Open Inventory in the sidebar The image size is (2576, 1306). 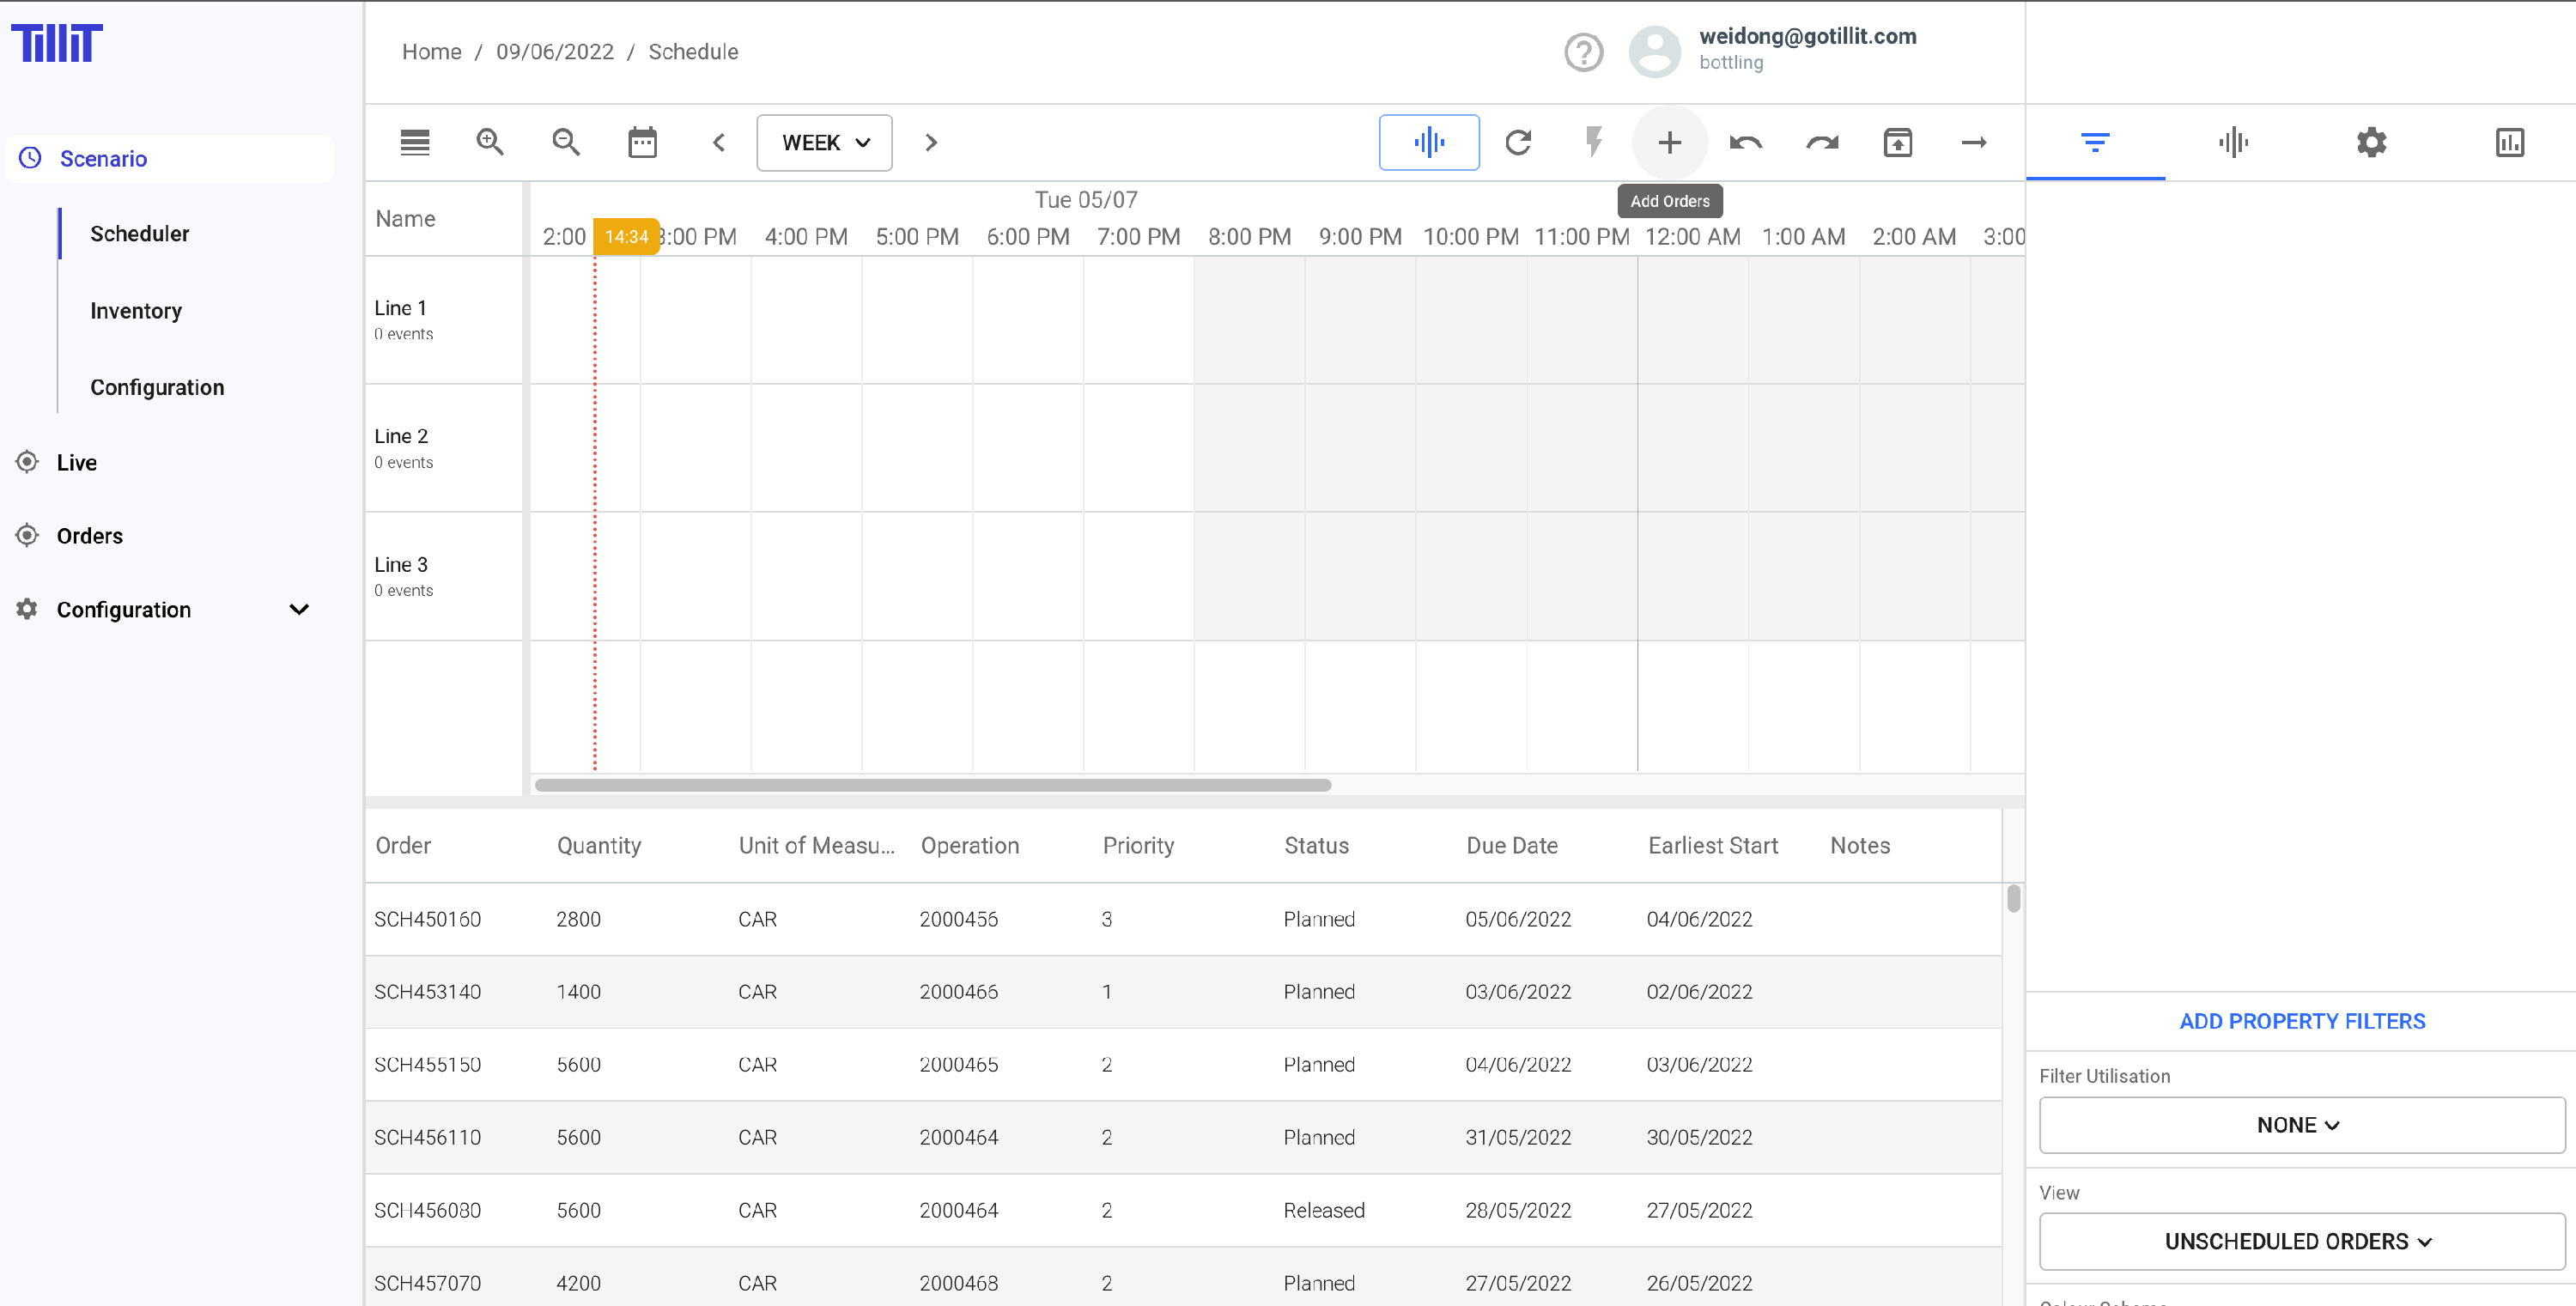click(x=136, y=311)
